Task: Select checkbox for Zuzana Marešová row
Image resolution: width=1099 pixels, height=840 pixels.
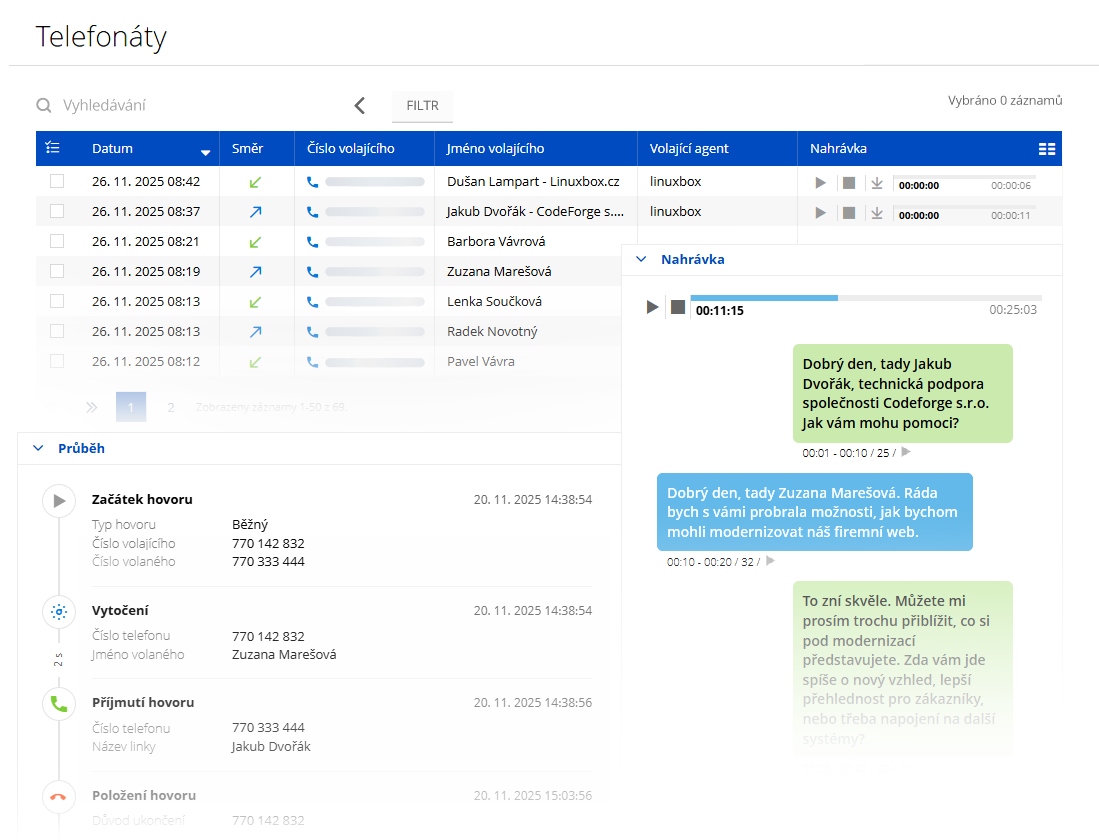Action: pyautogui.click(x=57, y=271)
